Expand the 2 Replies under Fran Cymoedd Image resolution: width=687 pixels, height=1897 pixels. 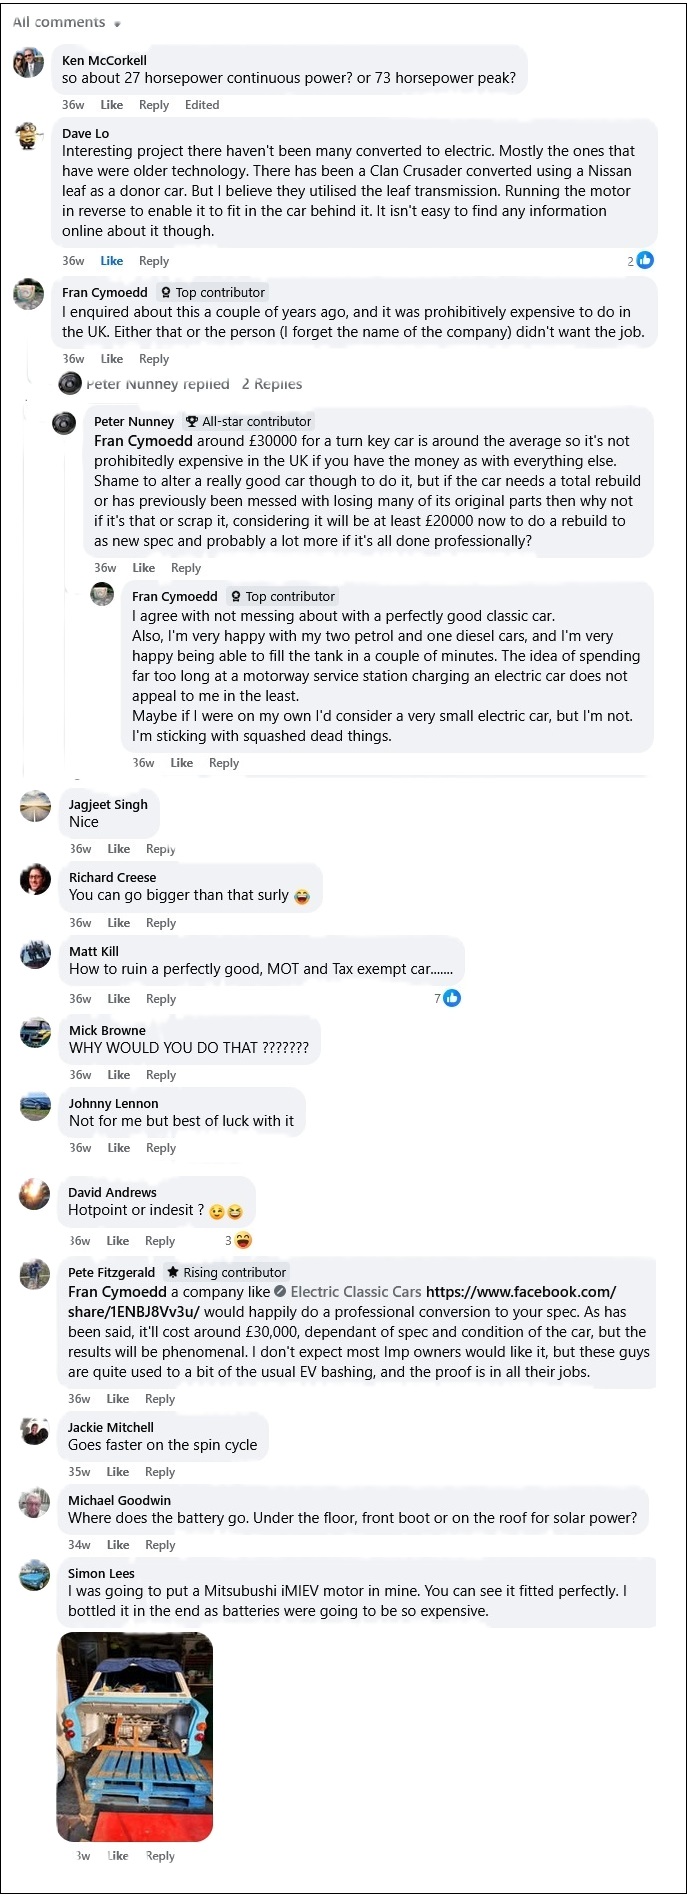pos(273,383)
